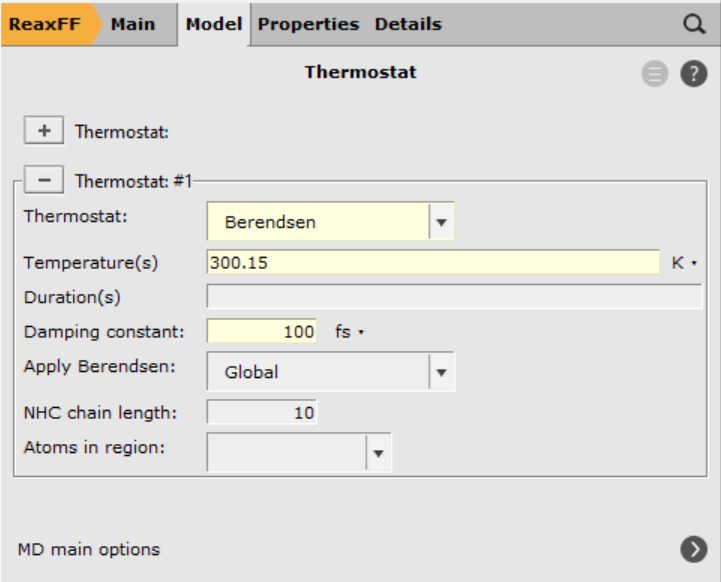Click the Damping constant value field
The width and height of the screenshot is (721, 582).
pyautogui.click(x=262, y=332)
